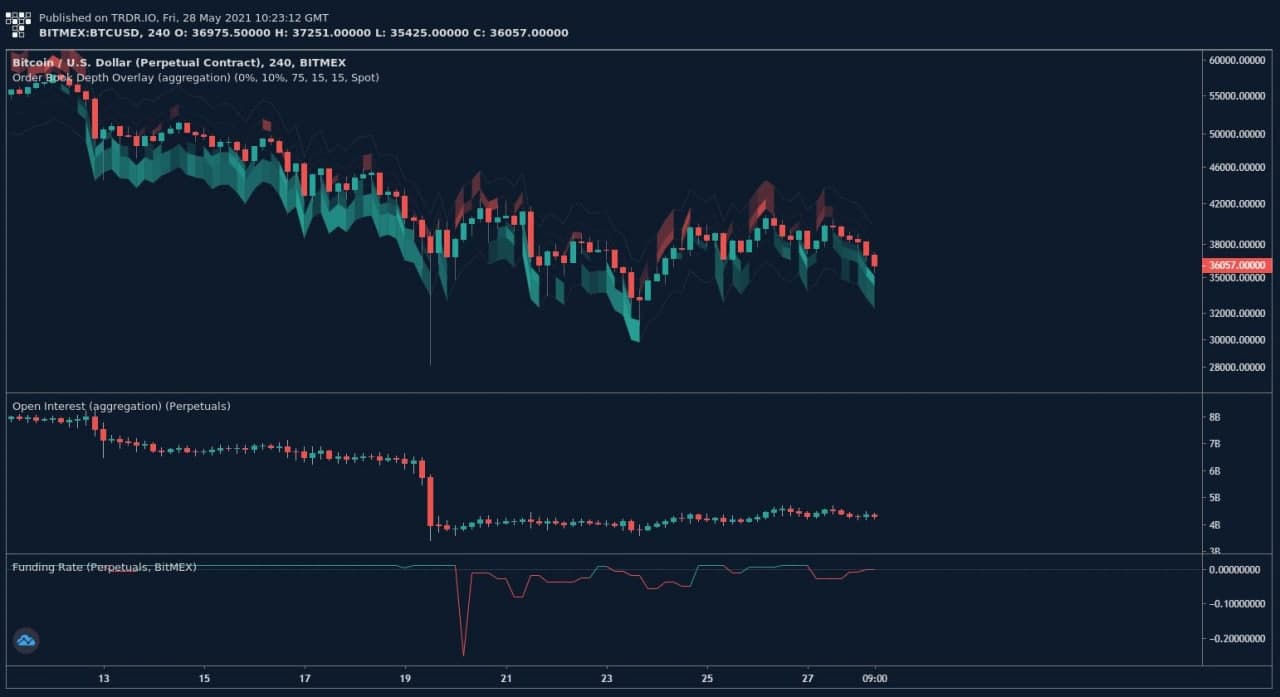
Task: Click the 0.00000000 funding rate axis label
Action: [x=1237, y=570]
